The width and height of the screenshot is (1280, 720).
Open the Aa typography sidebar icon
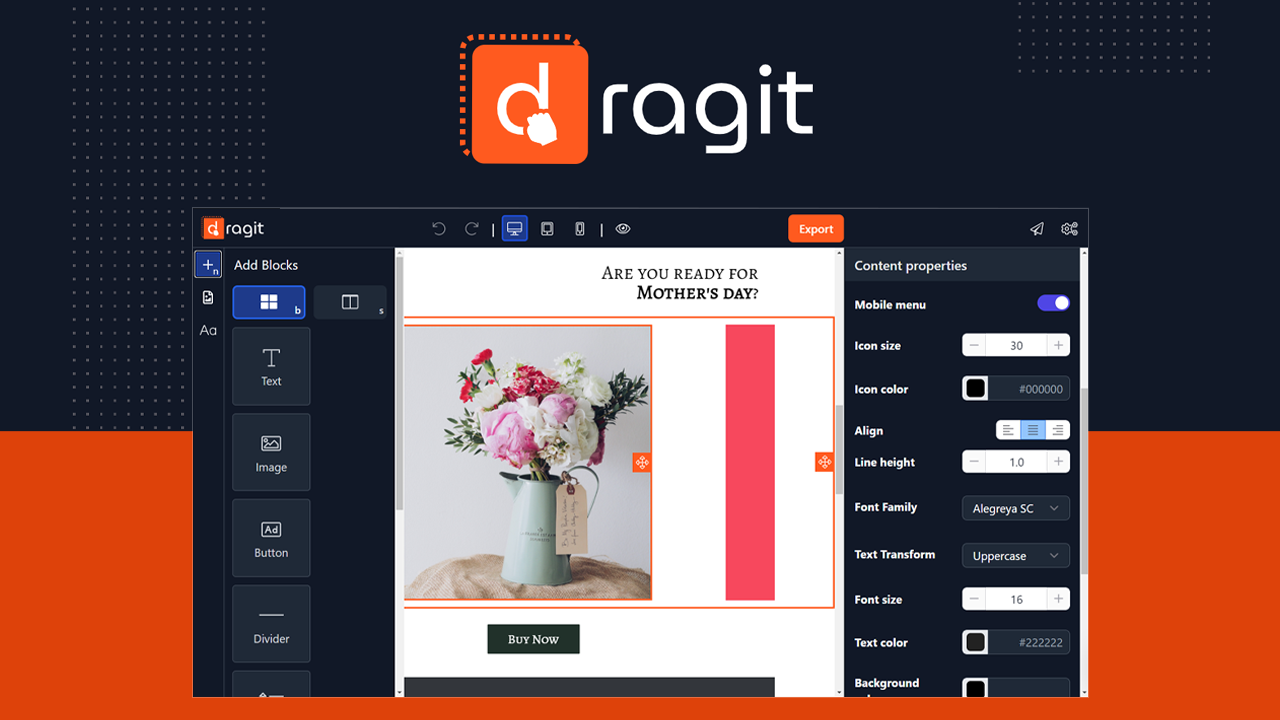point(208,330)
